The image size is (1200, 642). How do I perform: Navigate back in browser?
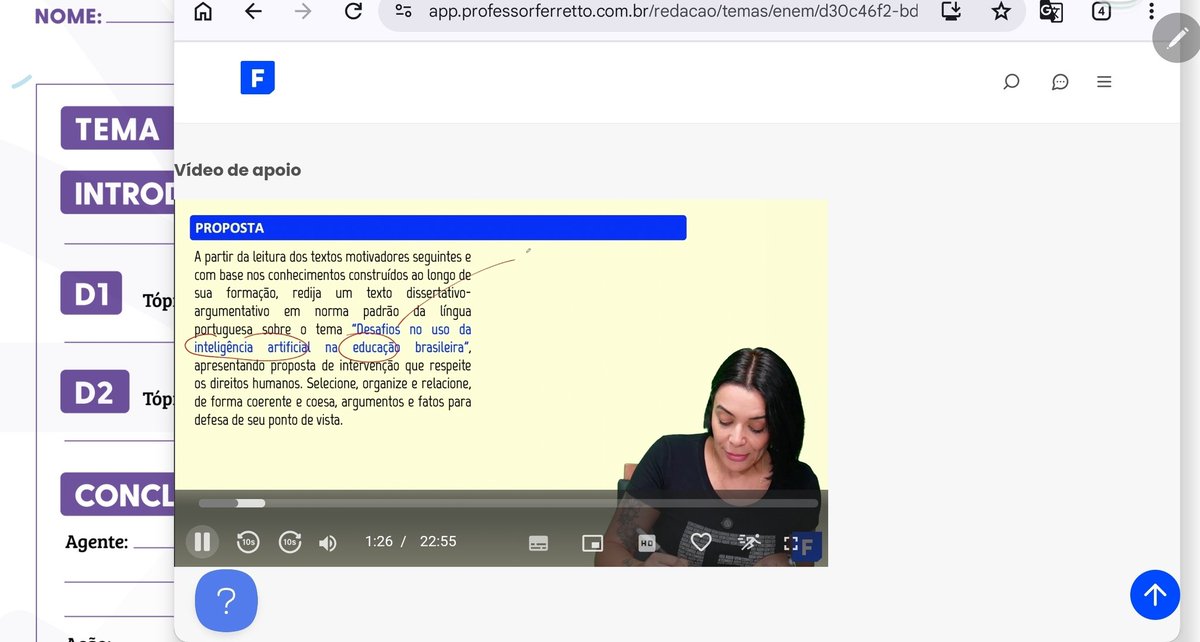tap(253, 11)
